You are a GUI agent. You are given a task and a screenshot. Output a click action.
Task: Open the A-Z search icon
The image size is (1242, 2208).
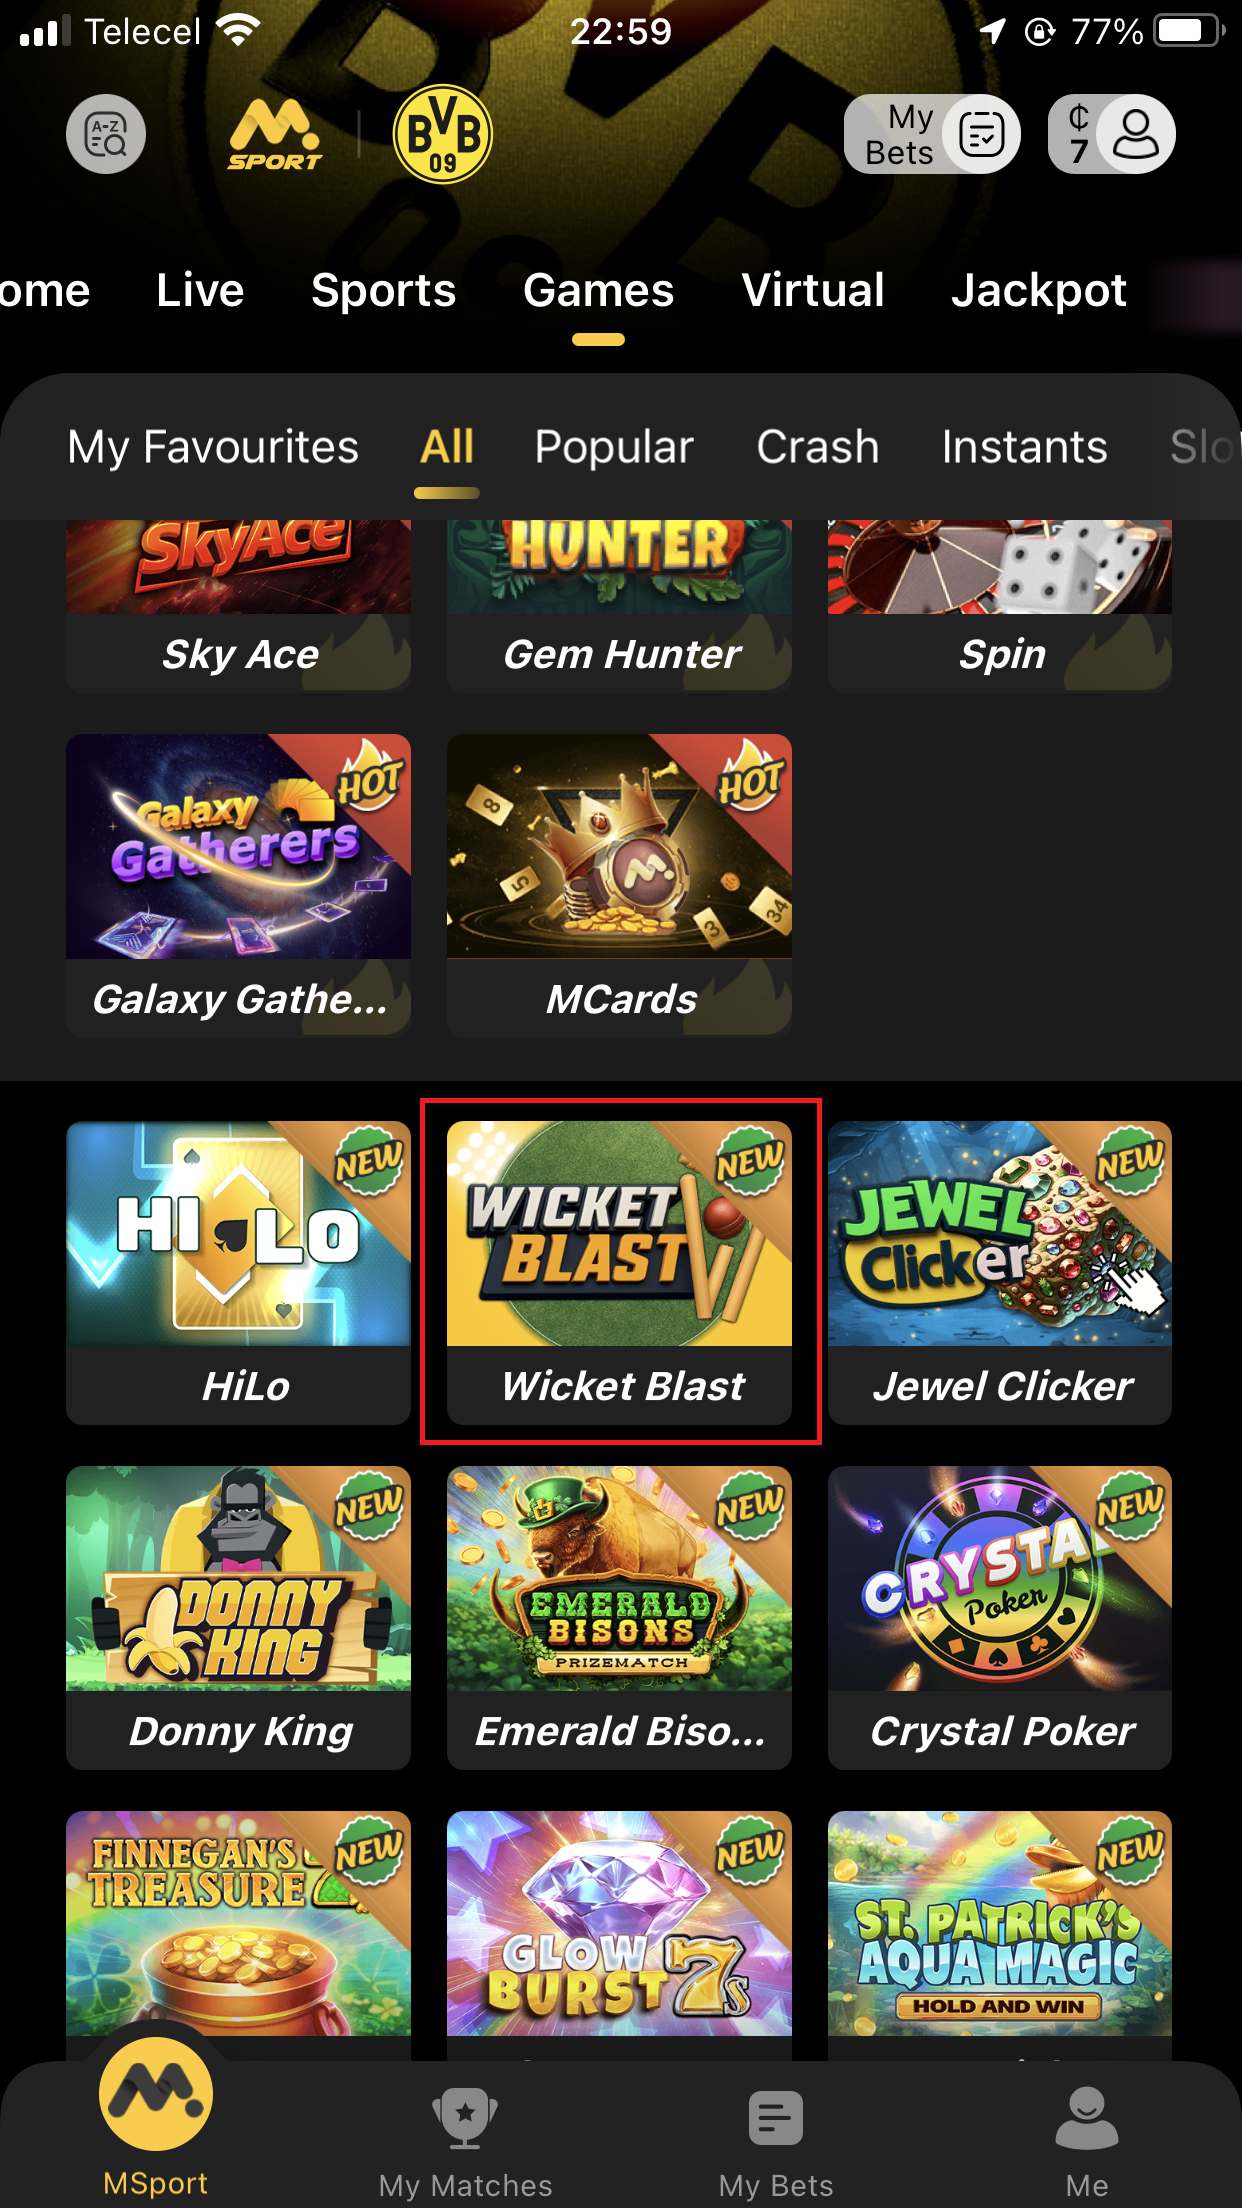(x=106, y=134)
